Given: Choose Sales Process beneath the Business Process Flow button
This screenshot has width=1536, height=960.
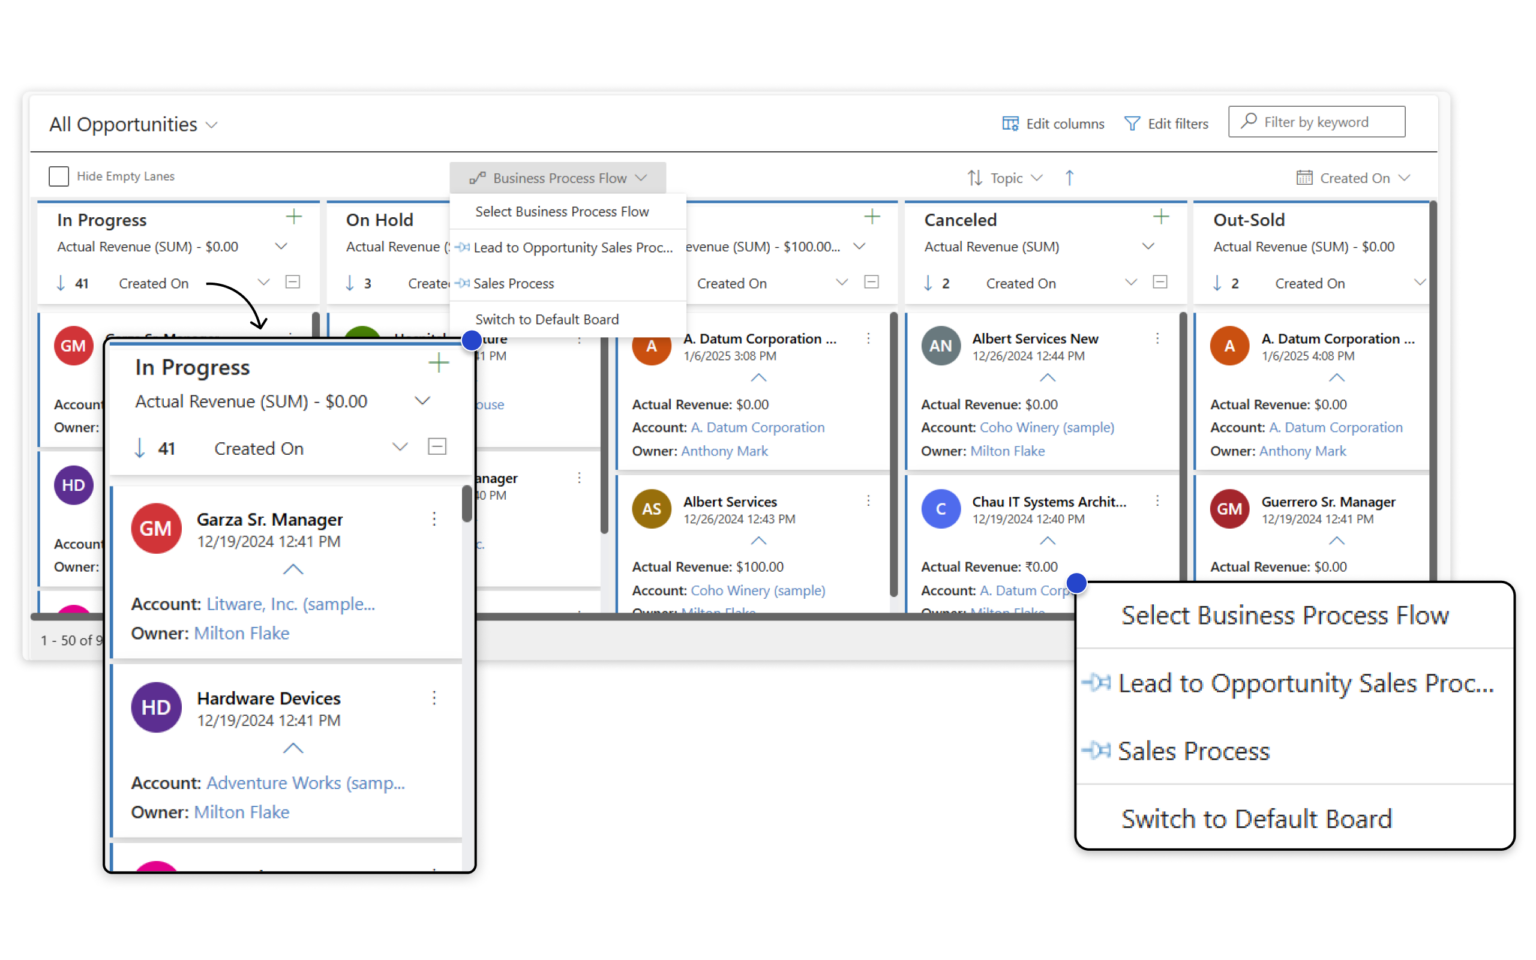Looking at the screenshot, I should [x=568, y=284].
